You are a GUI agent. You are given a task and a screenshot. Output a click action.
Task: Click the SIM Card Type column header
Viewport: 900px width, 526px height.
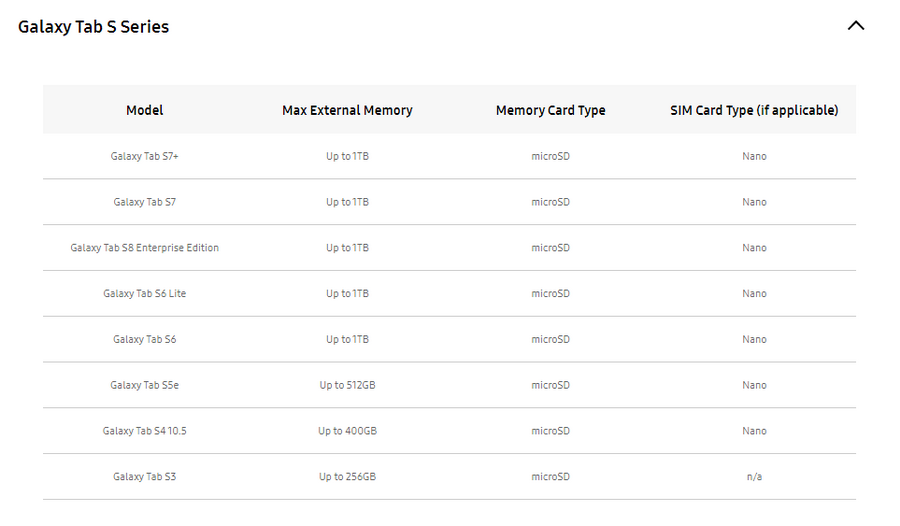tap(754, 110)
